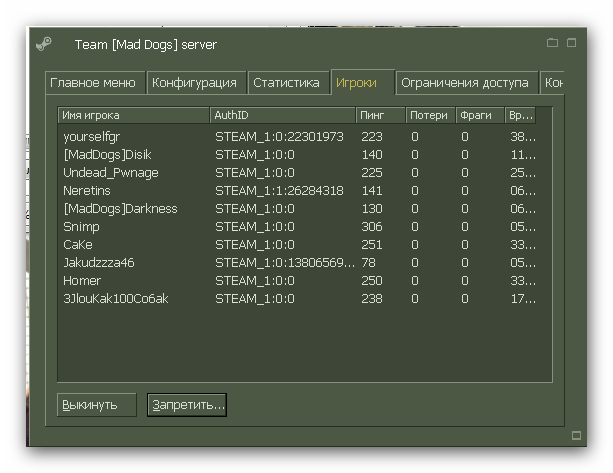The width and height of the screenshot is (613, 473).
Task: Click ping value 141
Action: point(372,190)
